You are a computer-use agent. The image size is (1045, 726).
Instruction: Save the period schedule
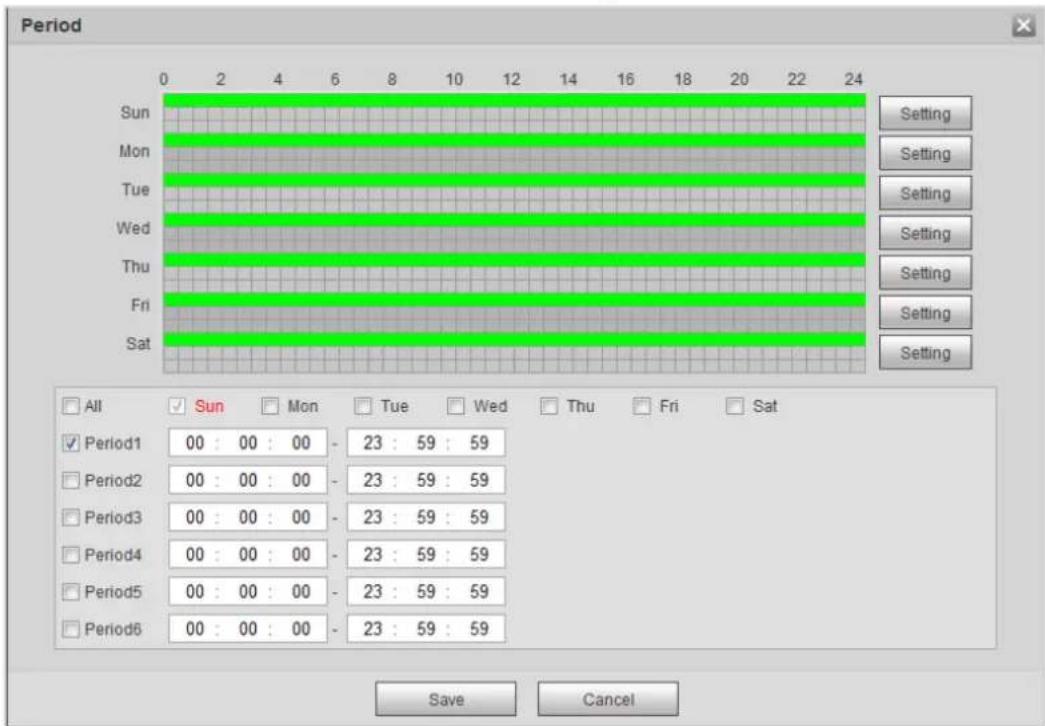[446, 699]
